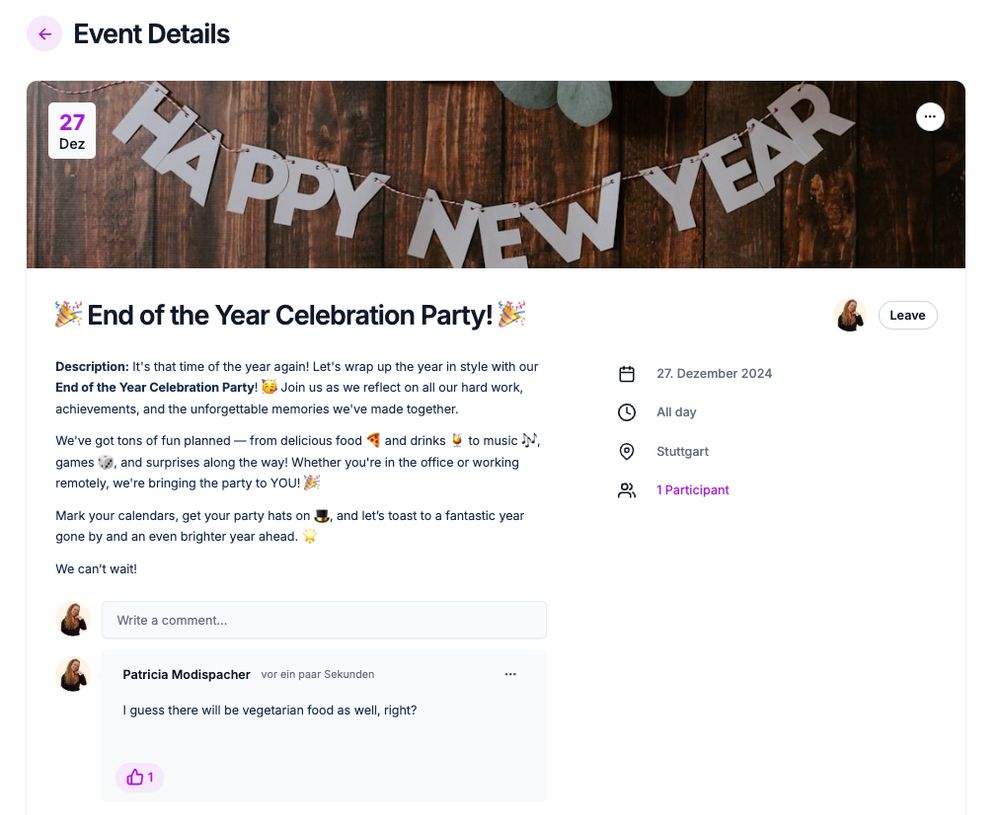Click the 27. Dezember 2024 date entry
The height and width of the screenshot is (815, 999).
pyautogui.click(x=714, y=372)
